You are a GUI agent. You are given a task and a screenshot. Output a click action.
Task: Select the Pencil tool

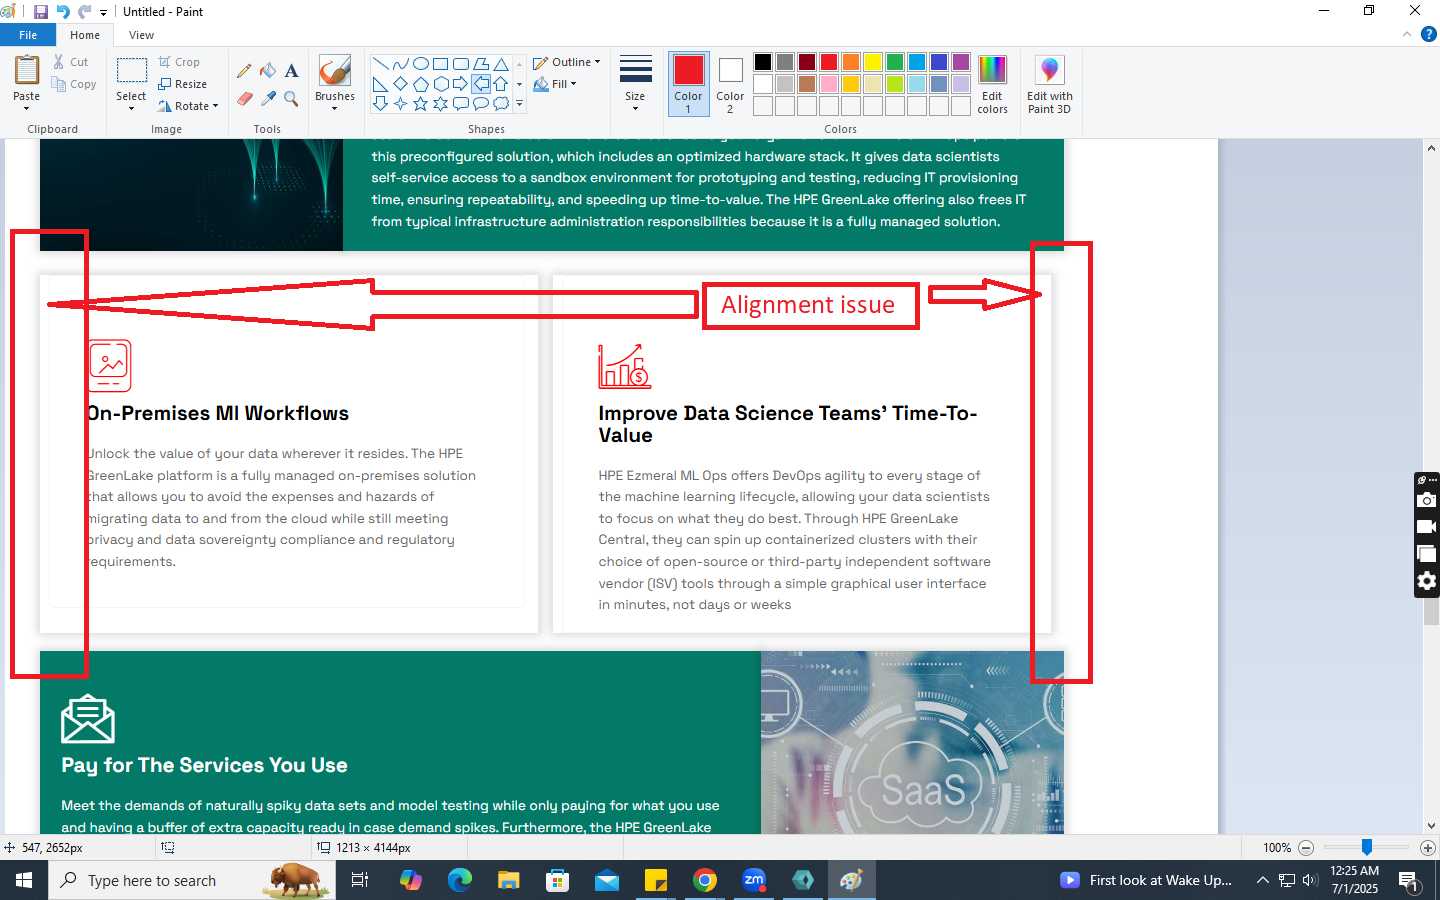click(244, 71)
